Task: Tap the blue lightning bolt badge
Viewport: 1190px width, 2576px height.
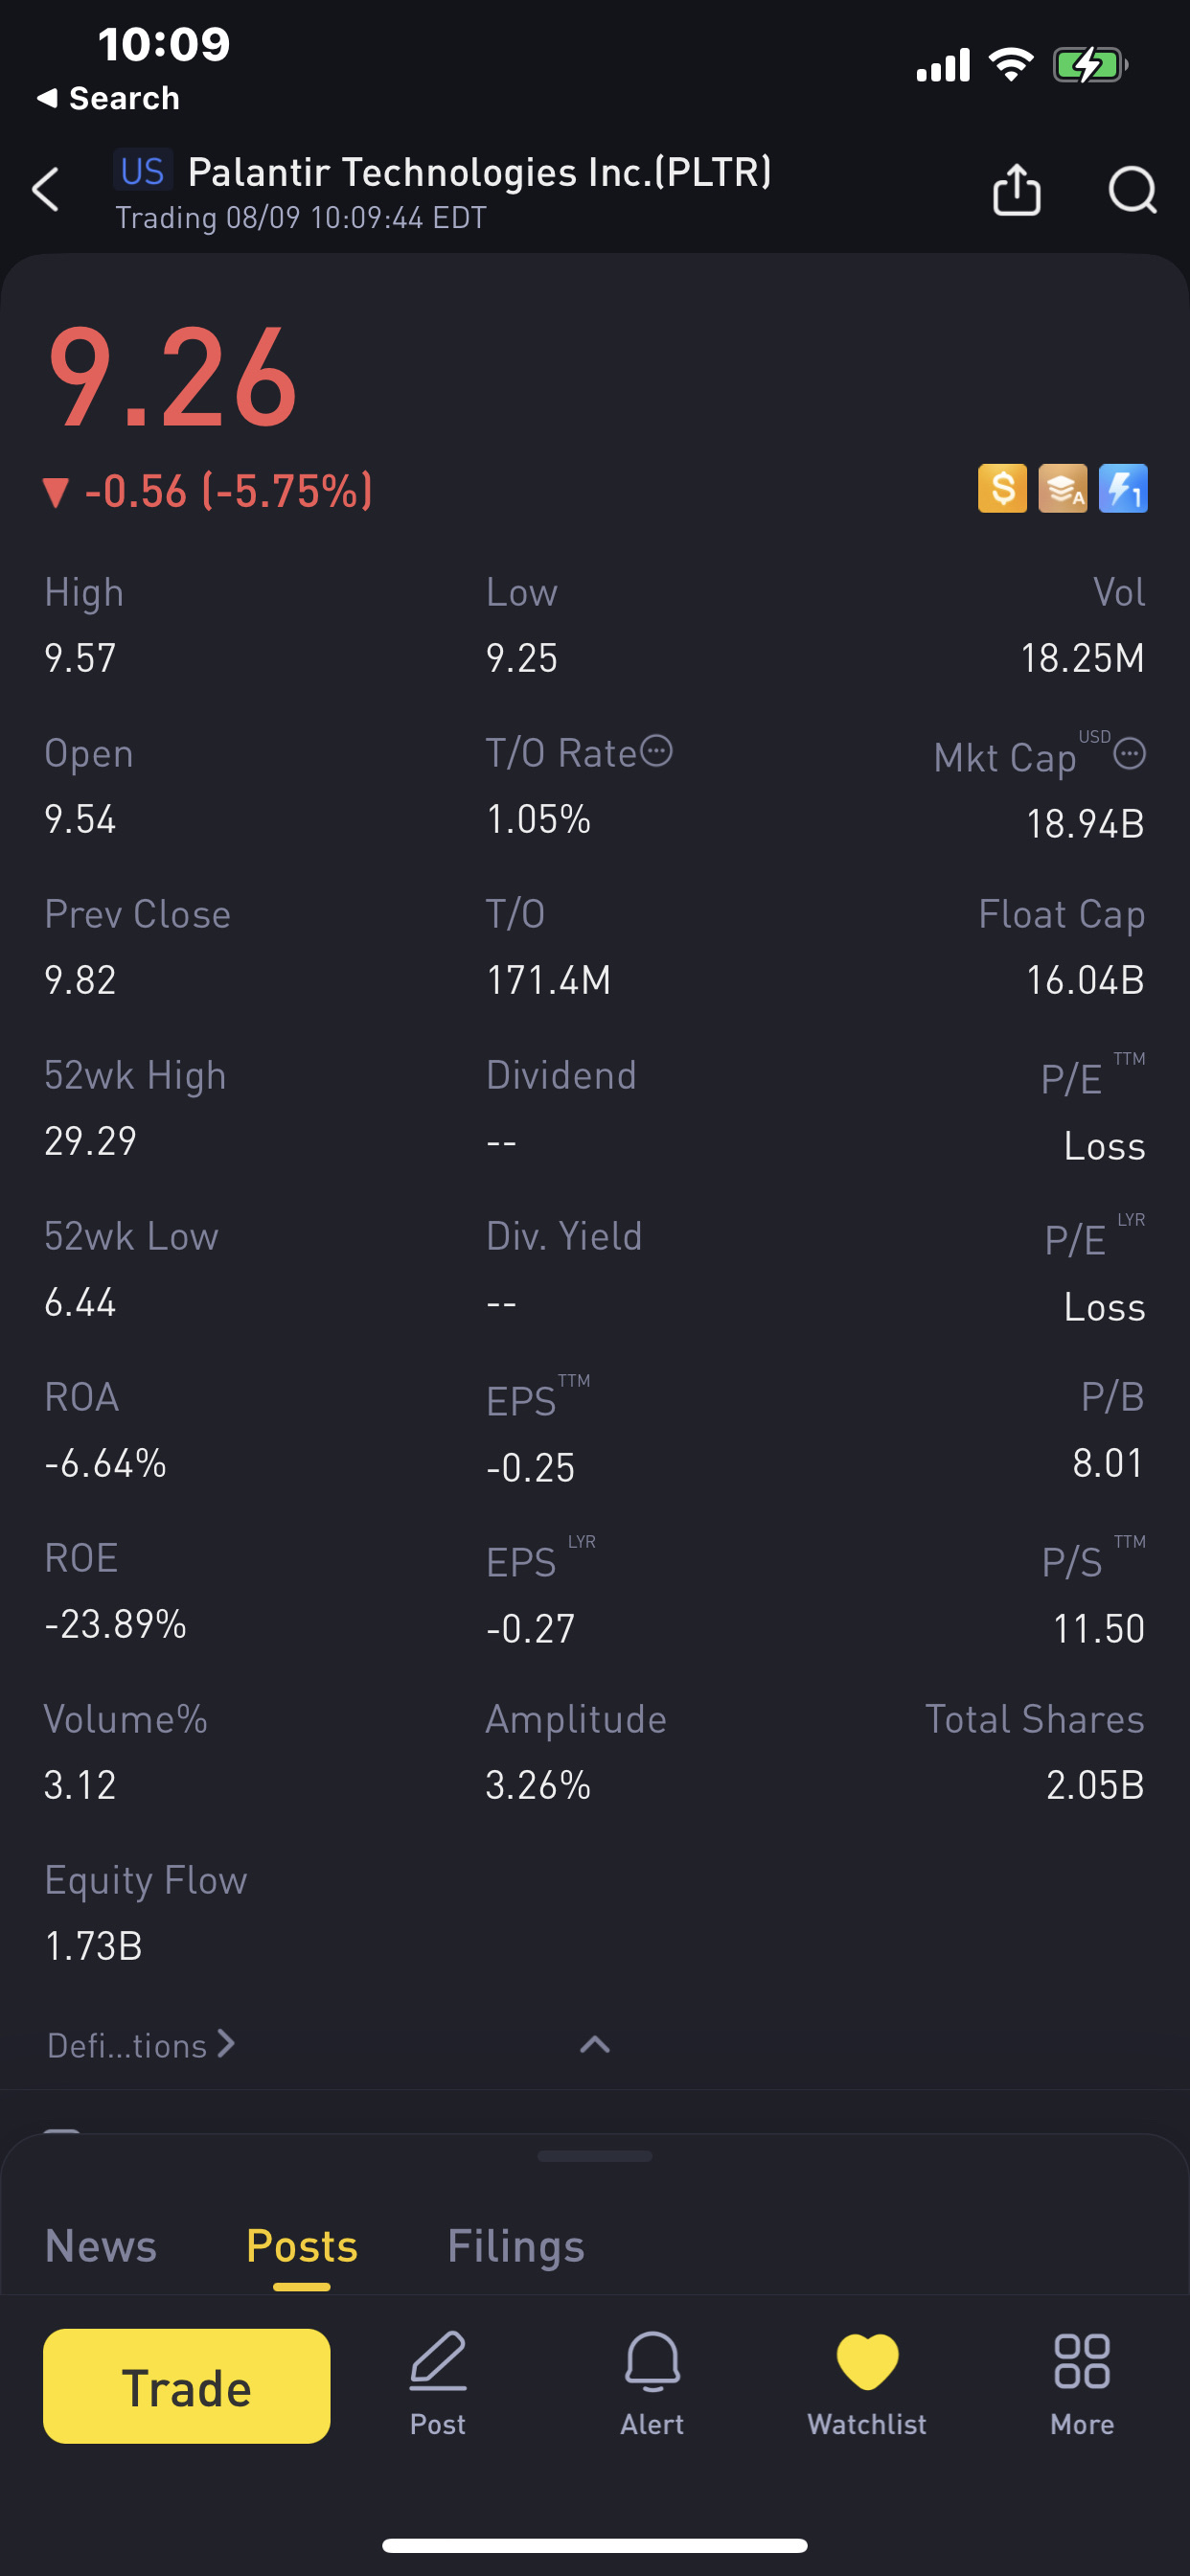Action: coord(1122,489)
